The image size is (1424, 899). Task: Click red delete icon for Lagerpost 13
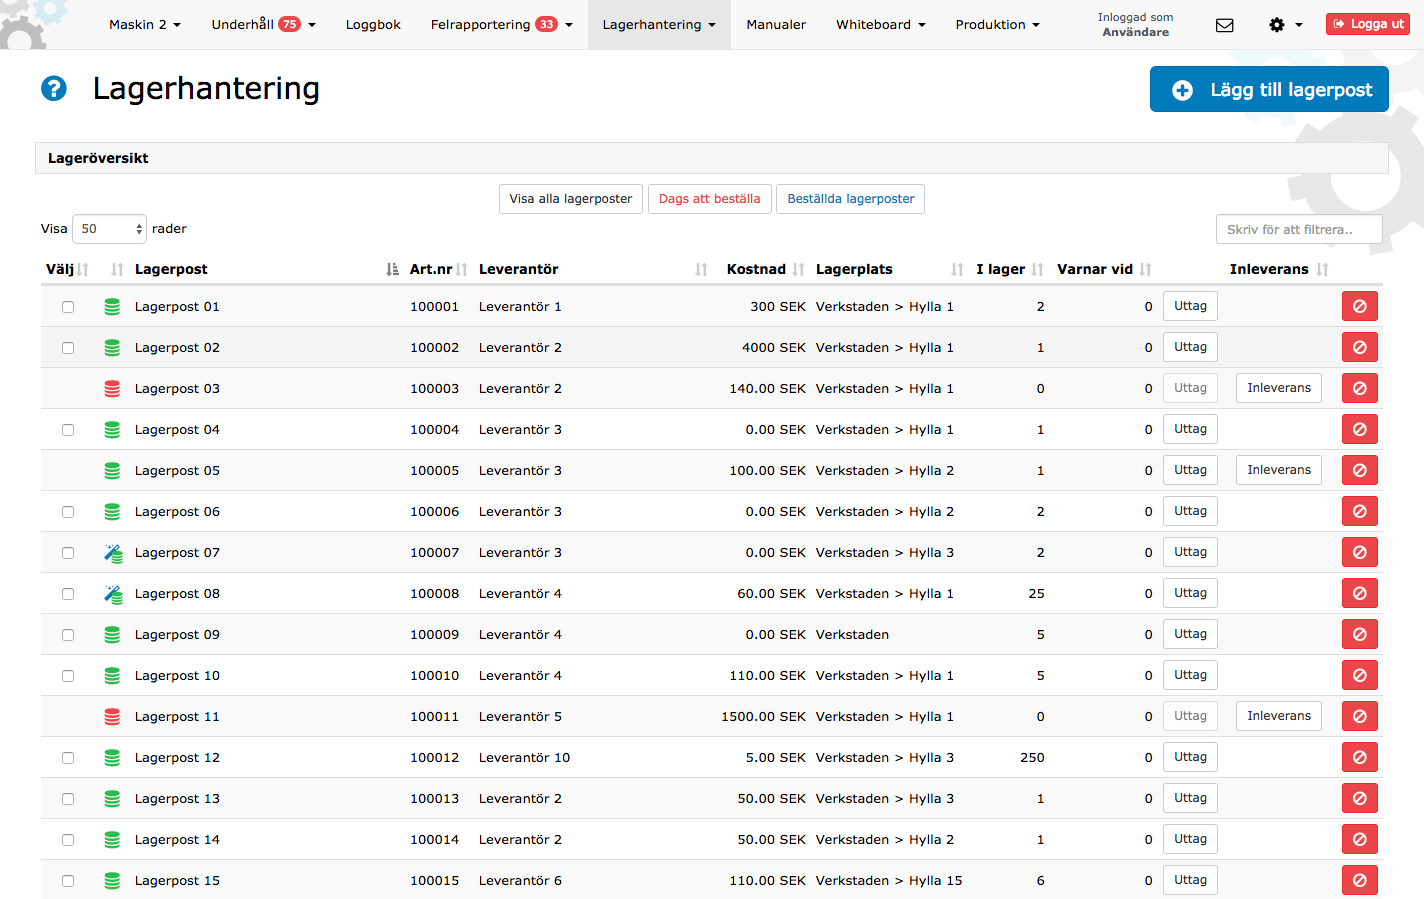point(1360,798)
